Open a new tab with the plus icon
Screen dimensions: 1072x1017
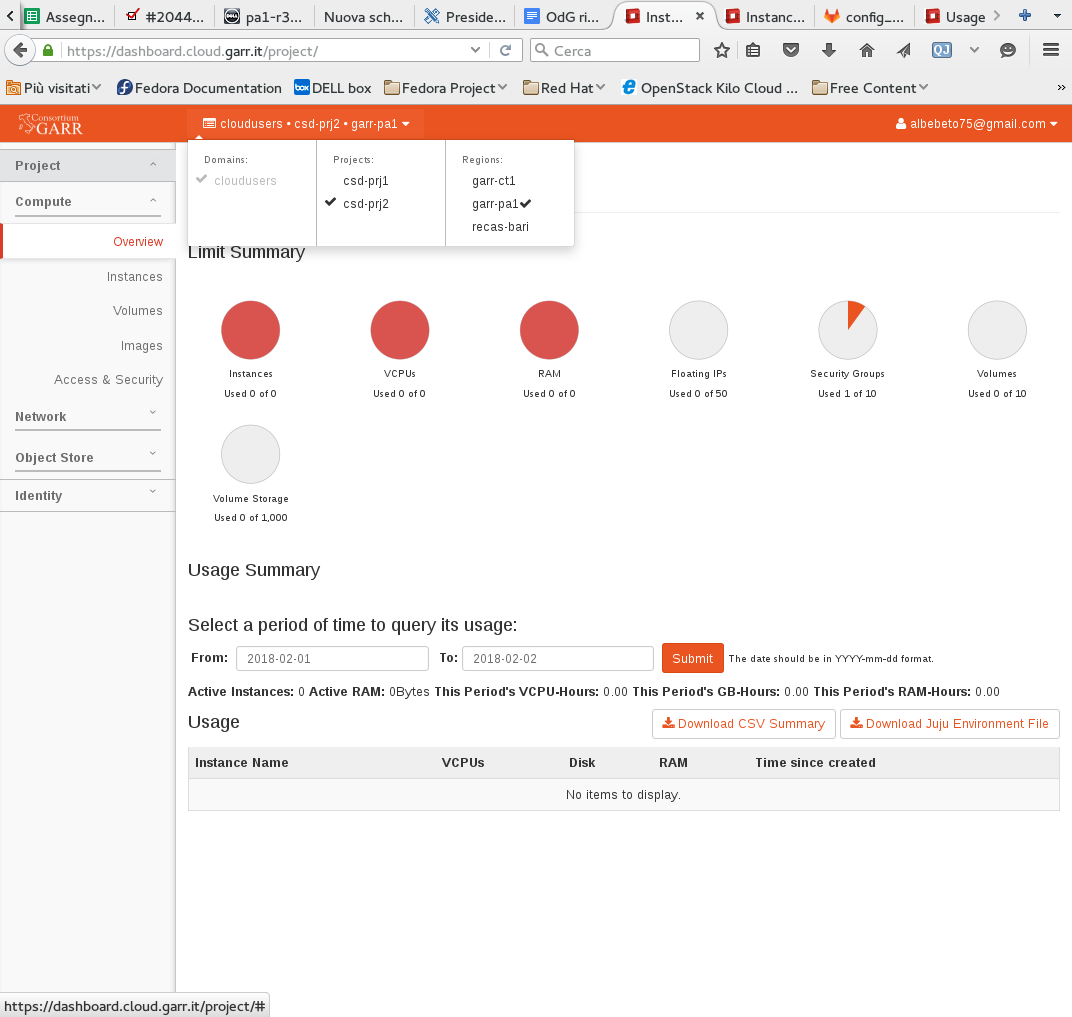tap(1024, 16)
